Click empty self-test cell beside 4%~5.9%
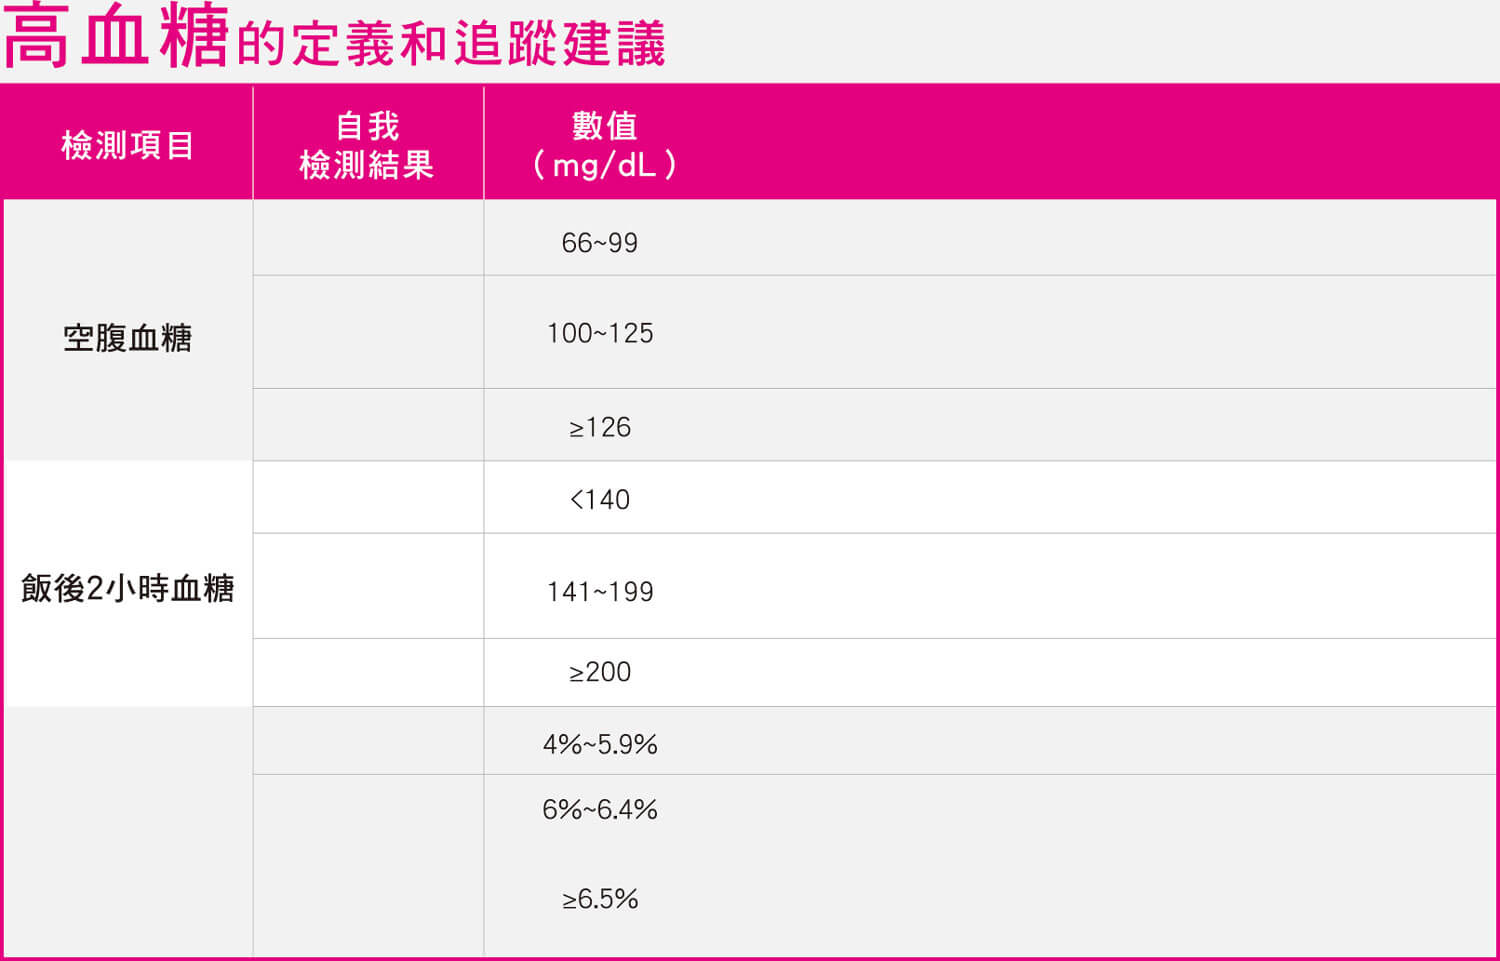Image resolution: width=1500 pixels, height=961 pixels. (368, 741)
